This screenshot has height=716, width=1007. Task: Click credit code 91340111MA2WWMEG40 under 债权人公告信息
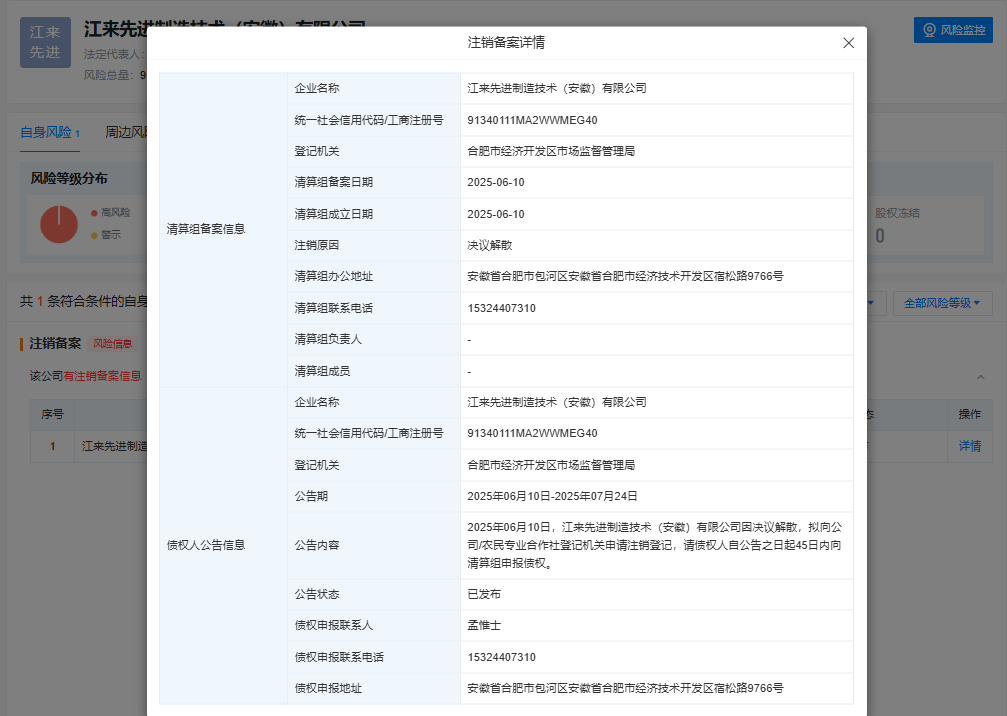532,433
